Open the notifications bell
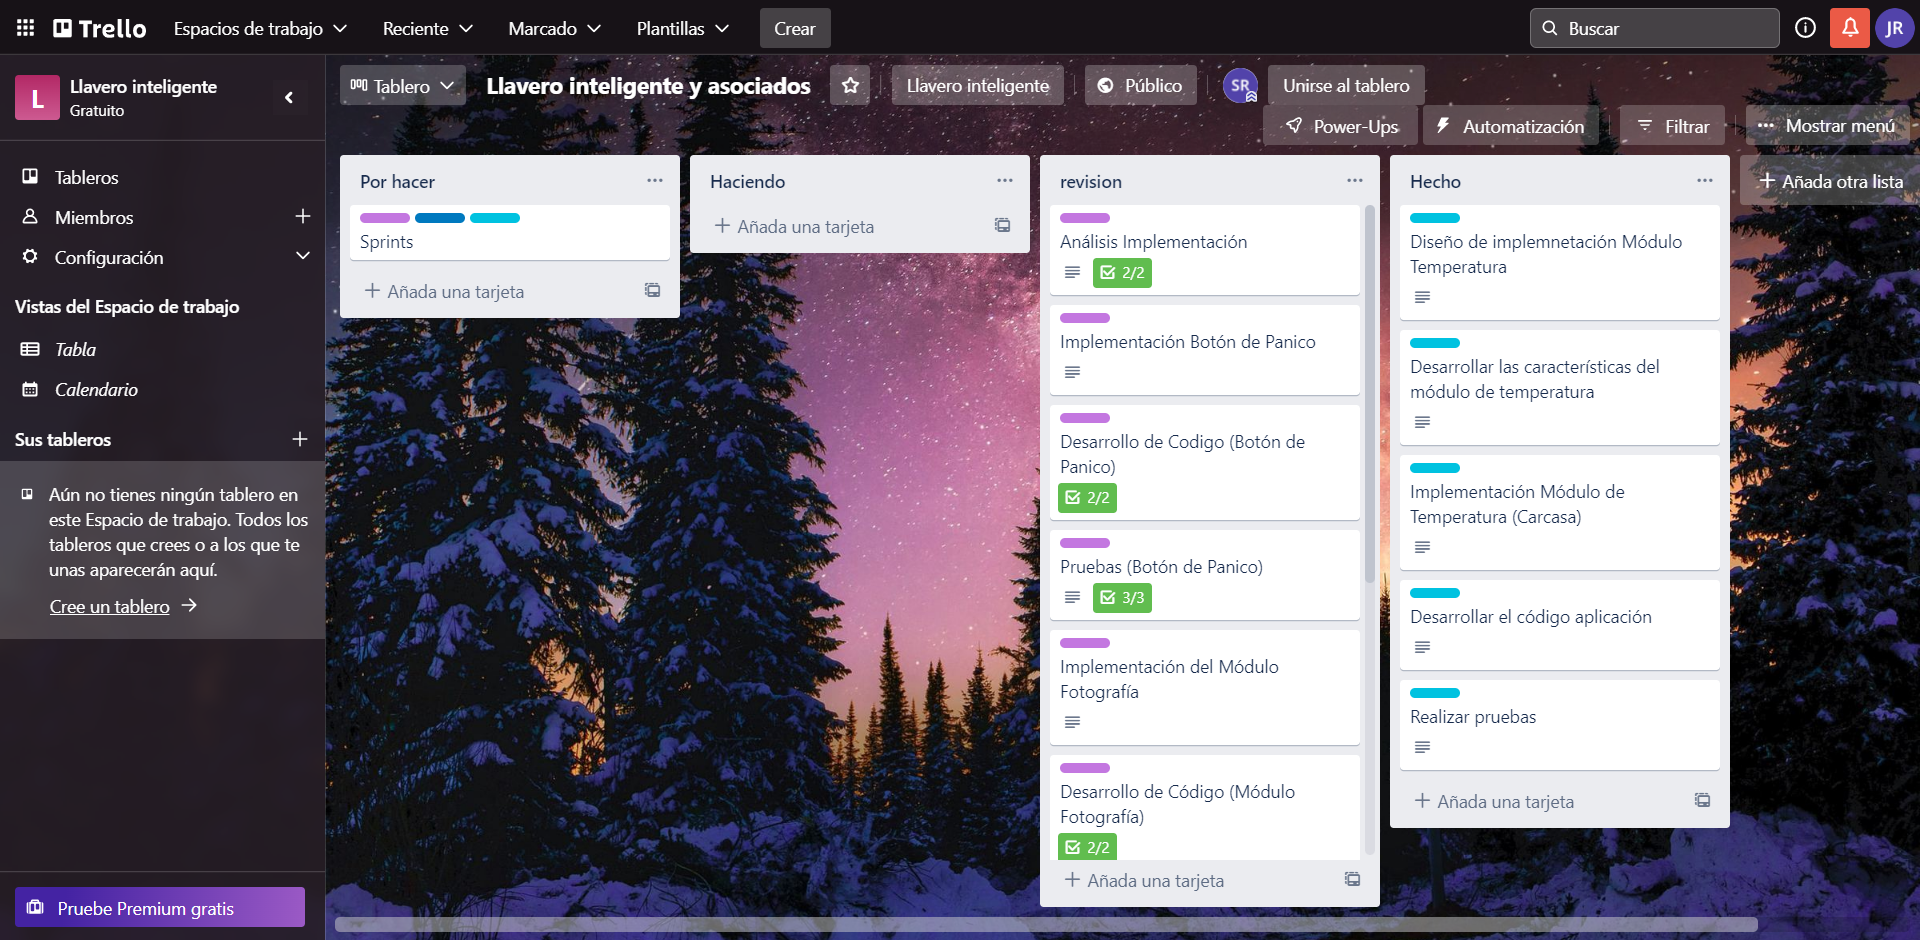This screenshot has width=1920, height=940. pos(1849,28)
